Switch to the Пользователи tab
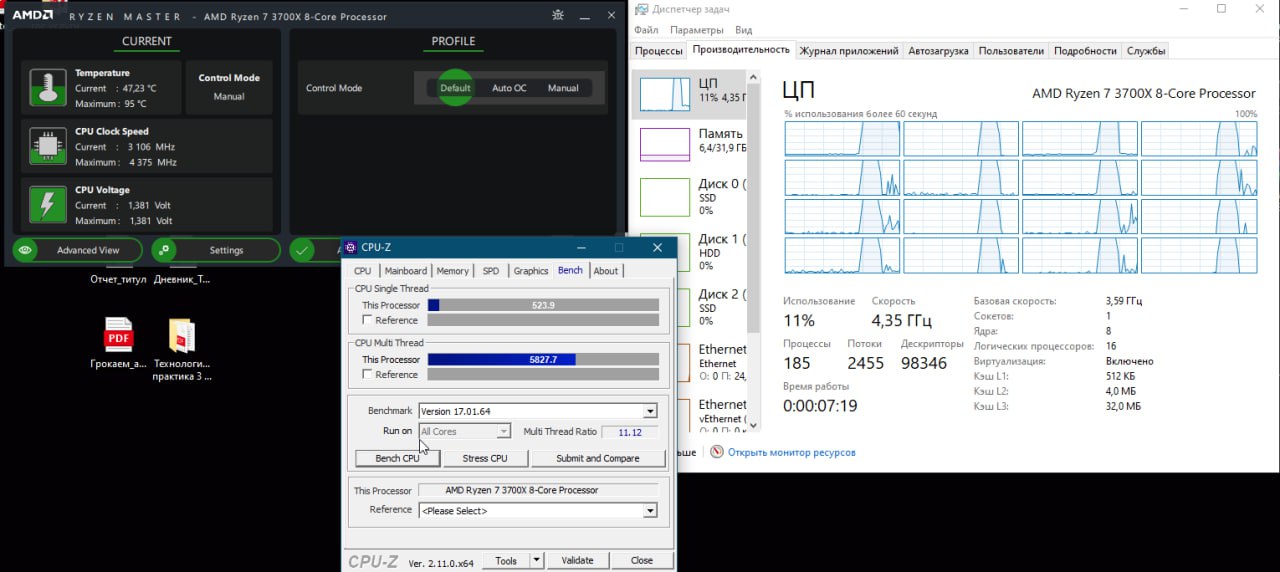 (x=1011, y=50)
